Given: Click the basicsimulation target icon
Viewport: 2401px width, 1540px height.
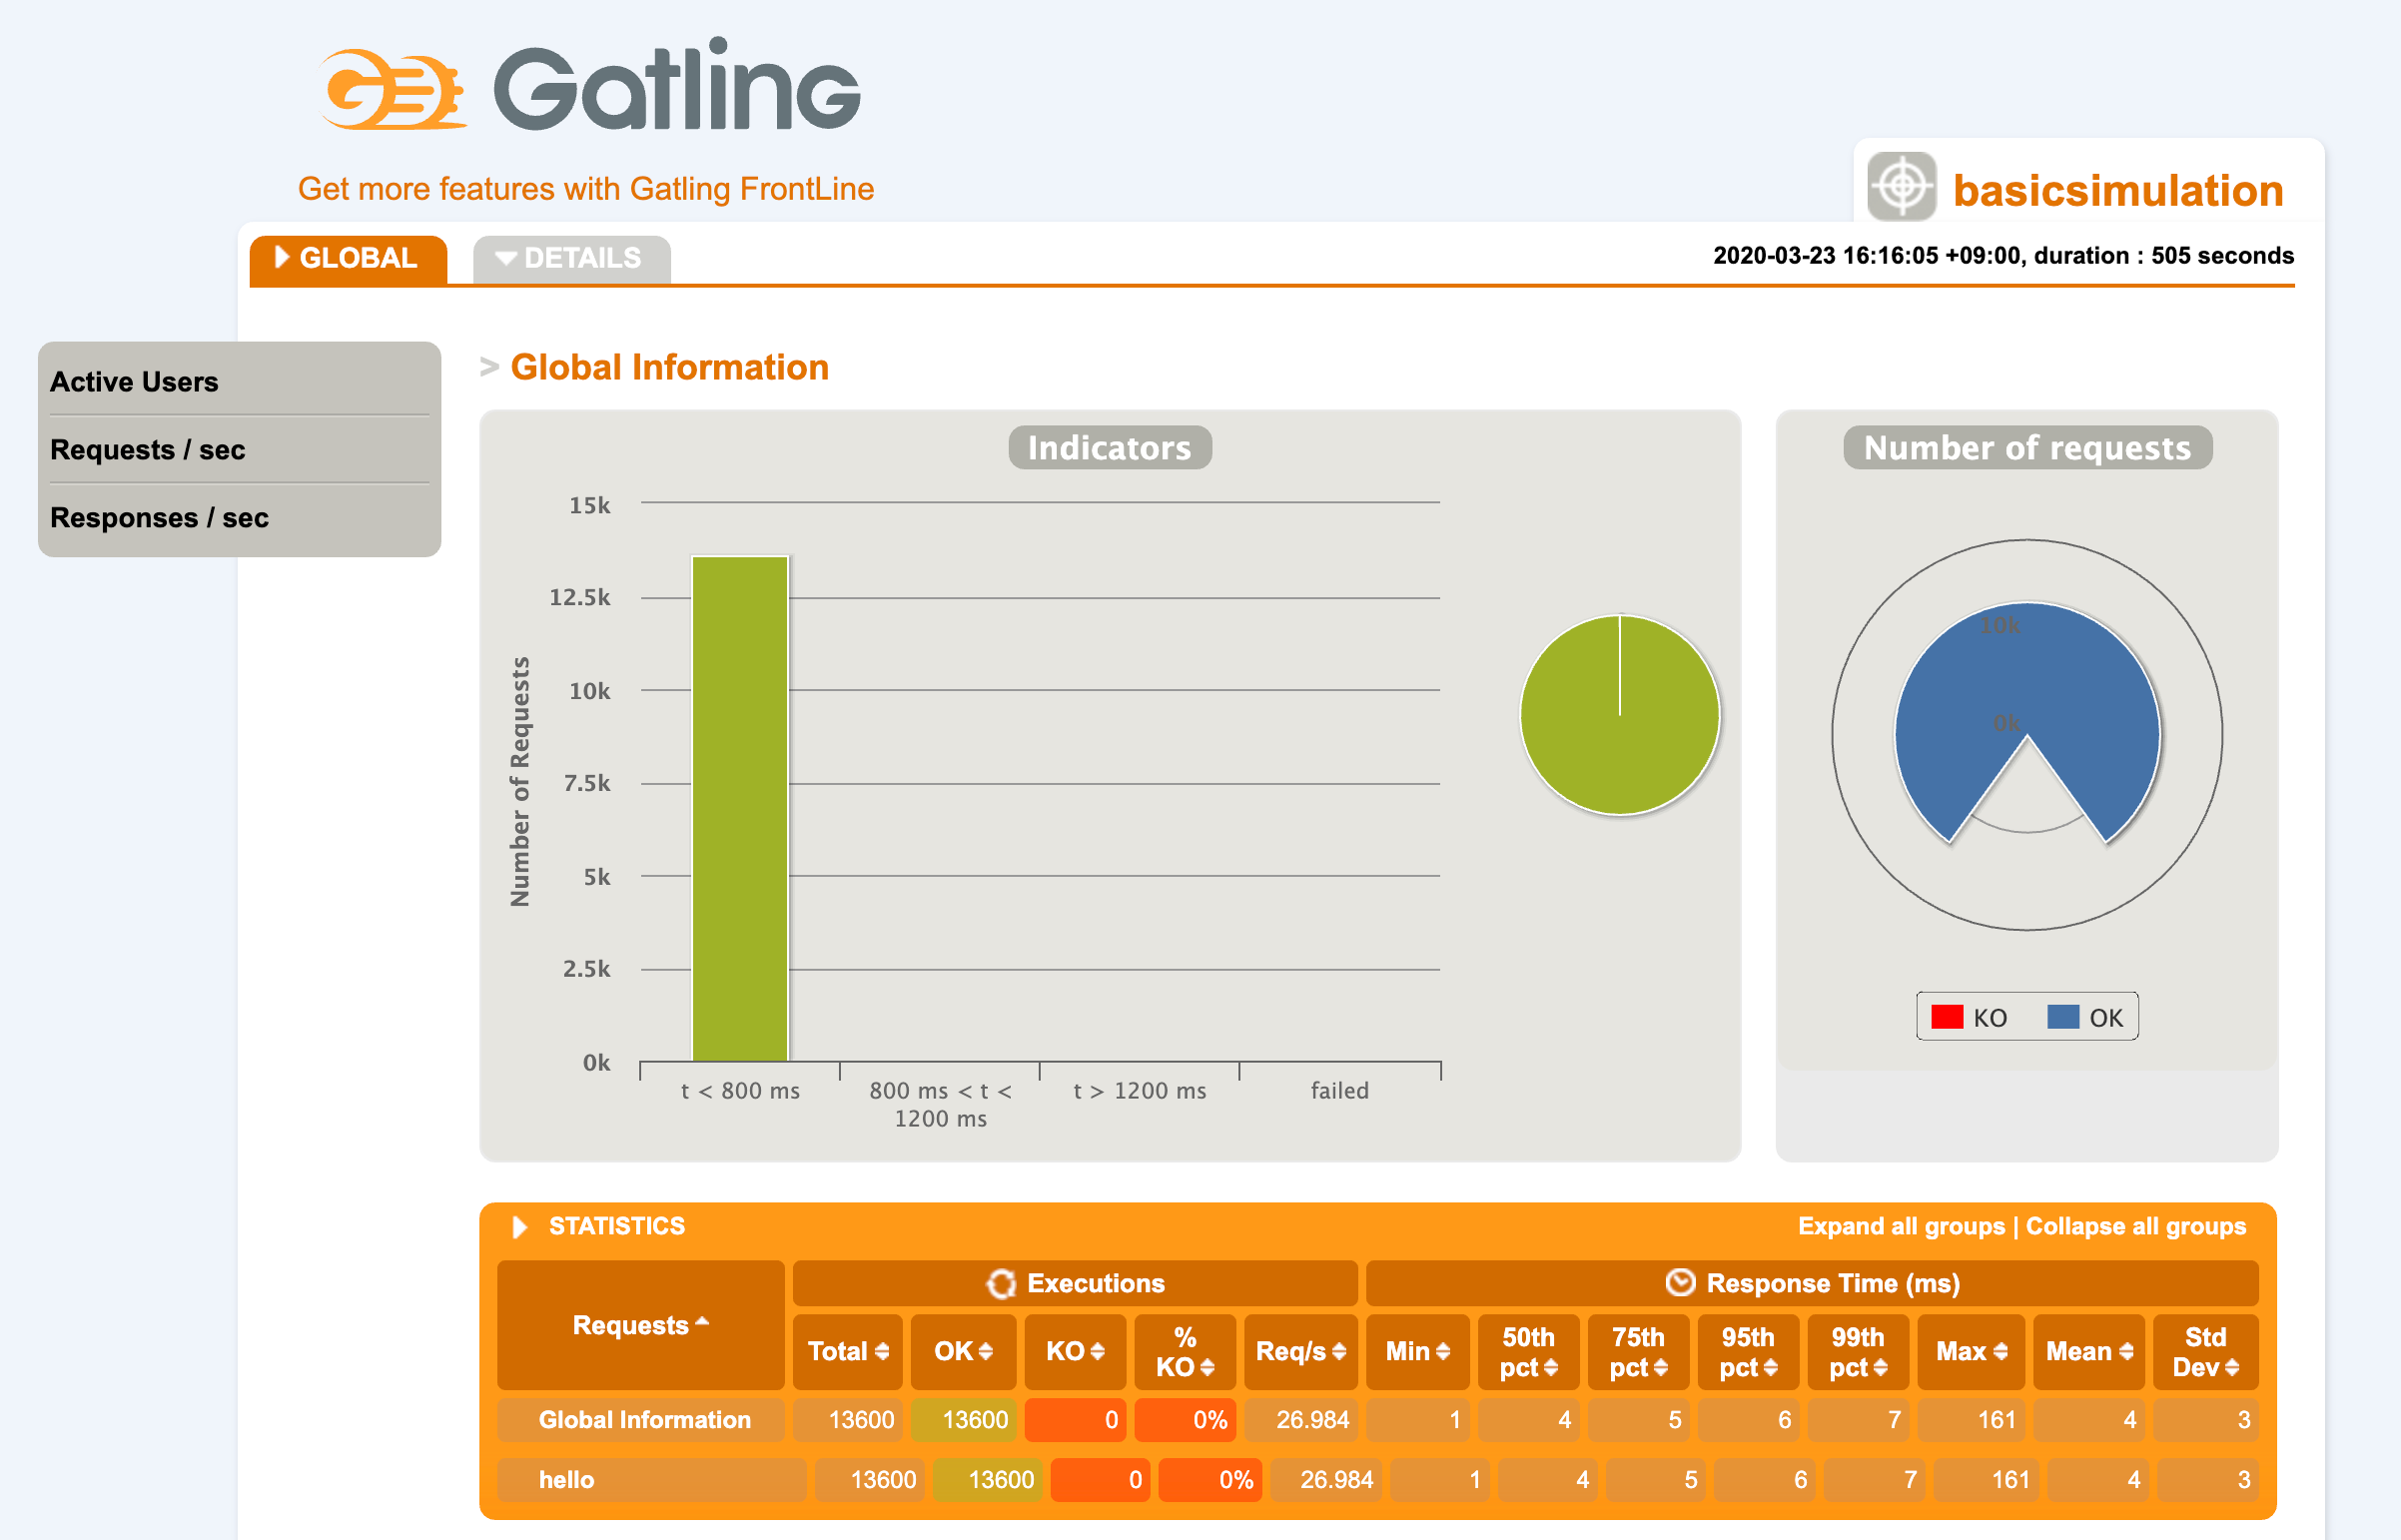Looking at the screenshot, I should (1901, 187).
